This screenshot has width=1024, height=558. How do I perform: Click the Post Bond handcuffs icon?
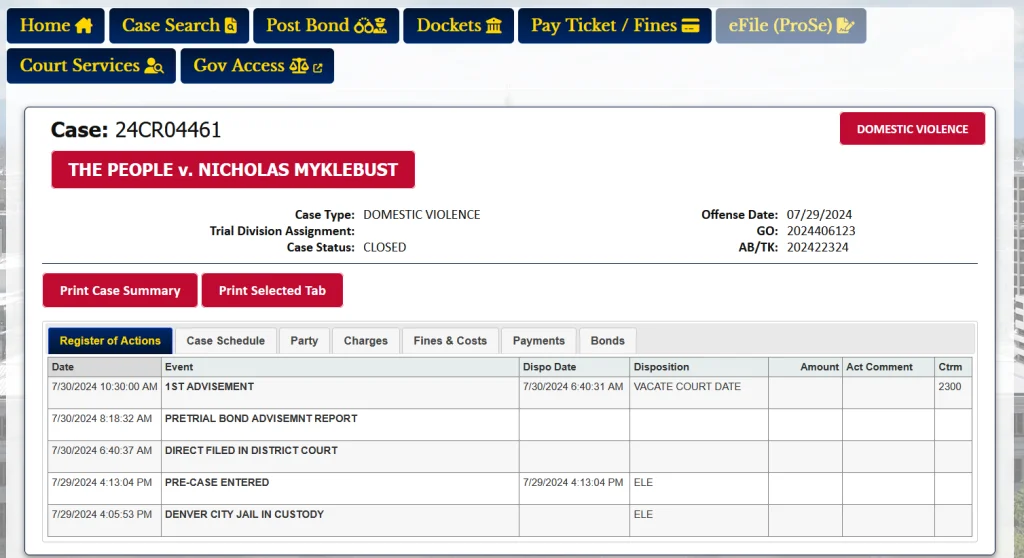tap(370, 26)
